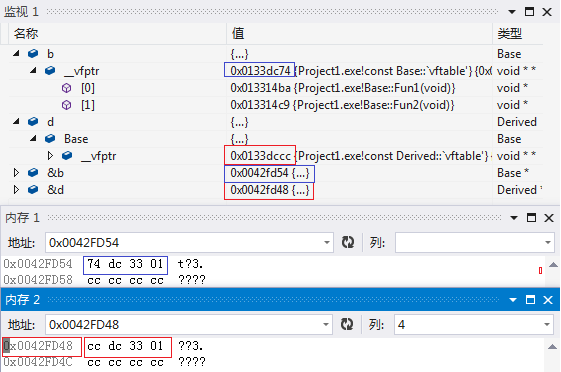Image resolution: width=561 pixels, height=372 pixels.
Task: Click the Base * type cell for &b
Action: tap(513, 173)
